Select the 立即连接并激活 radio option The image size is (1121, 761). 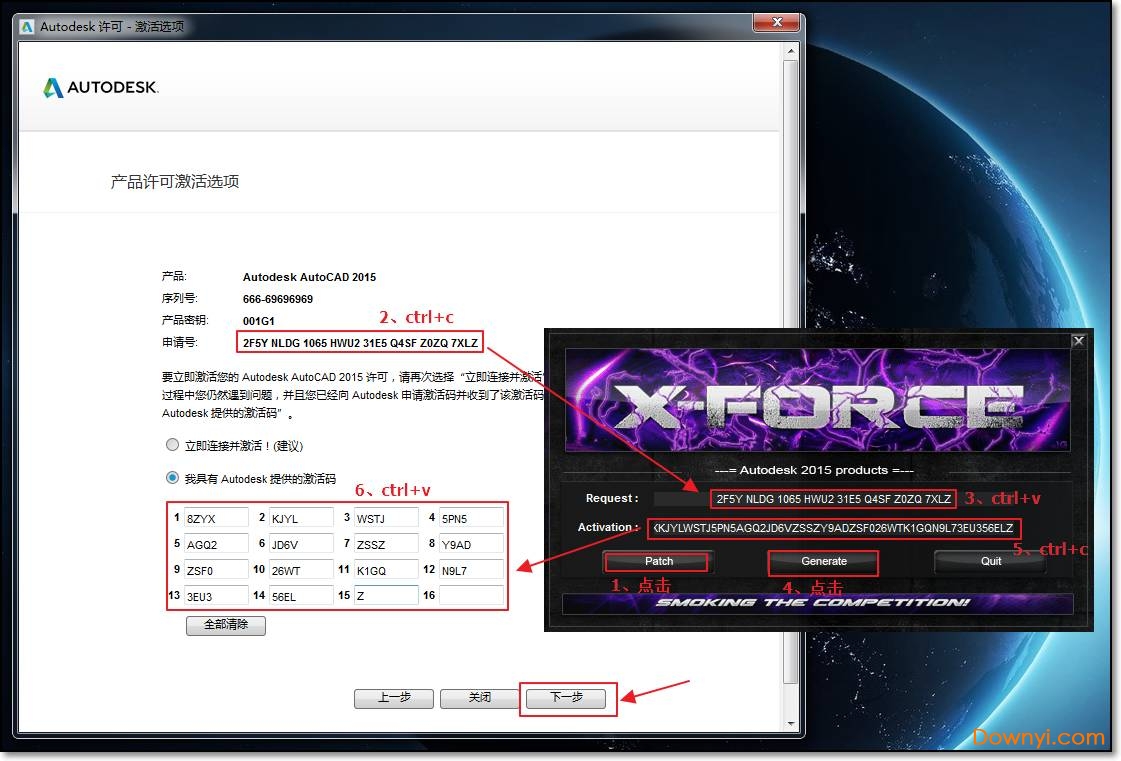172,445
